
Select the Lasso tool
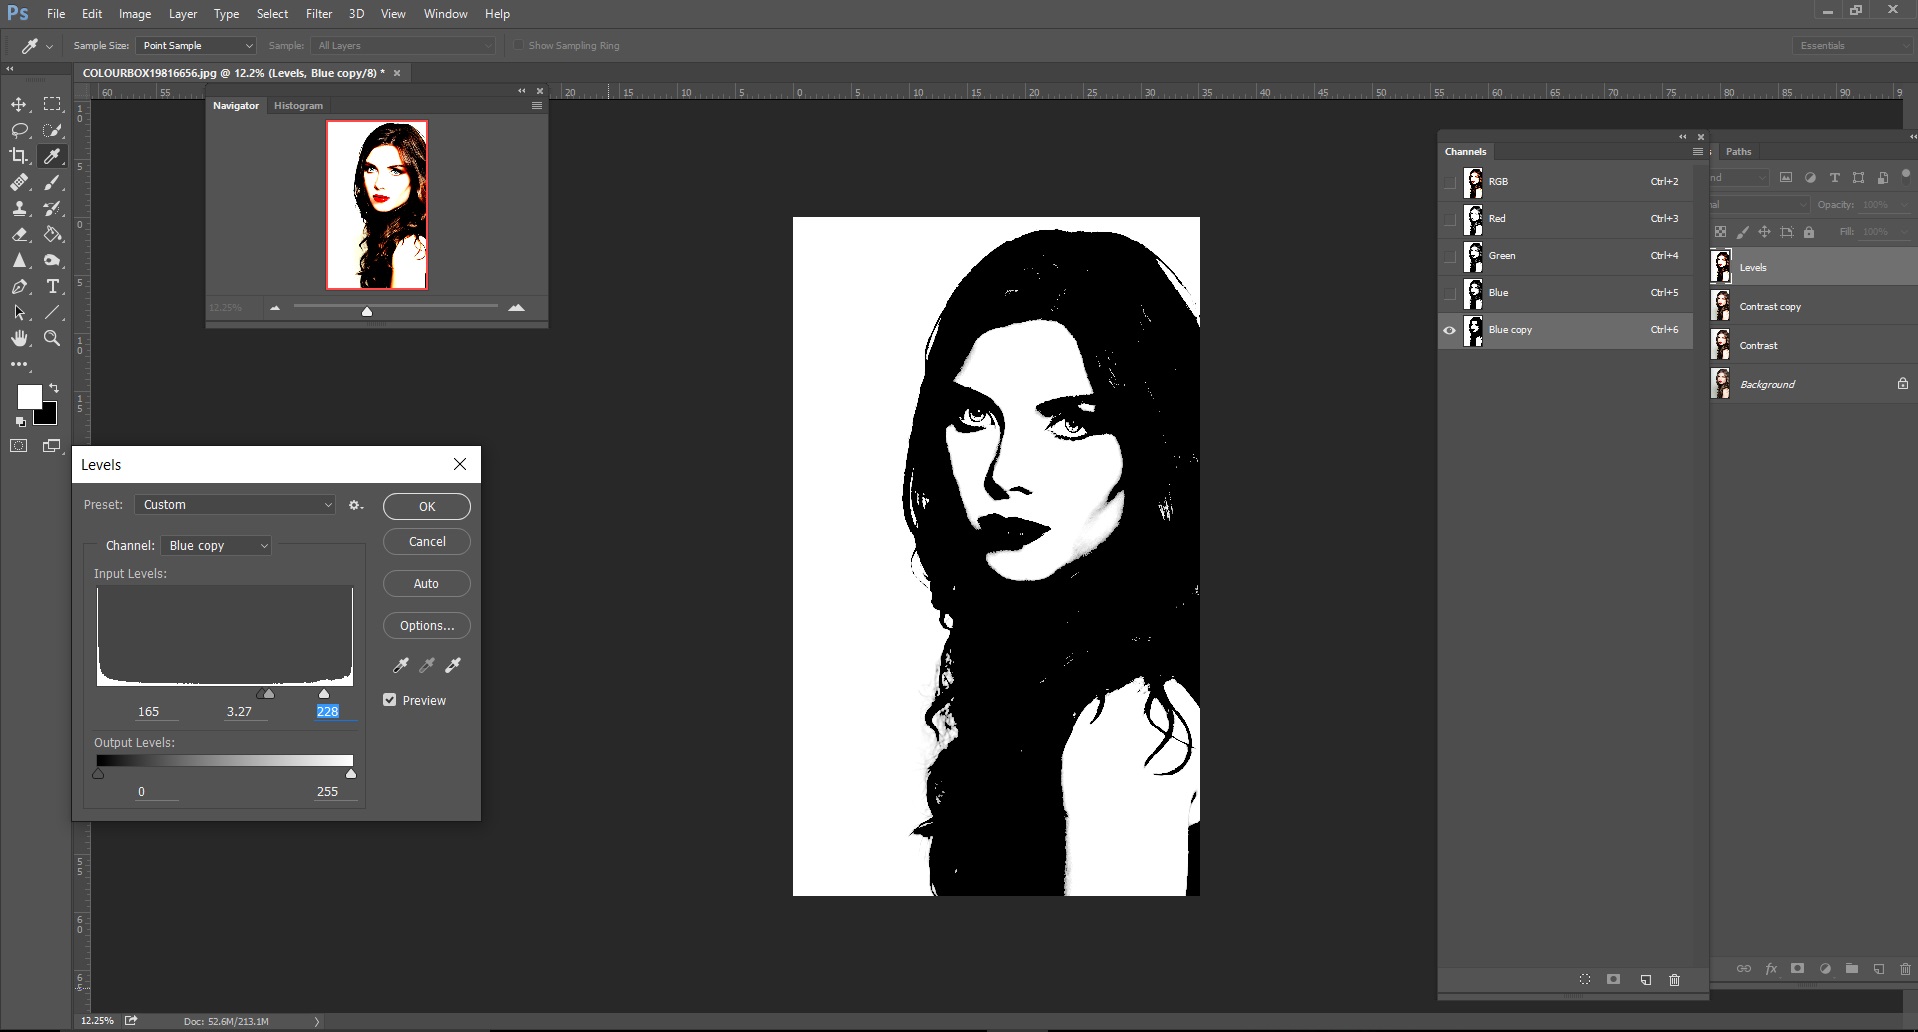coord(19,130)
